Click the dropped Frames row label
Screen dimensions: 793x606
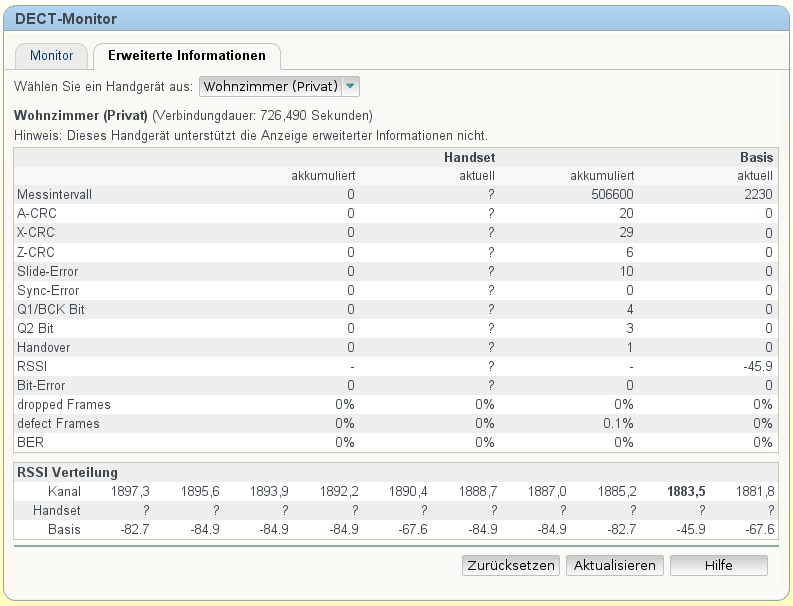coord(64,405)
